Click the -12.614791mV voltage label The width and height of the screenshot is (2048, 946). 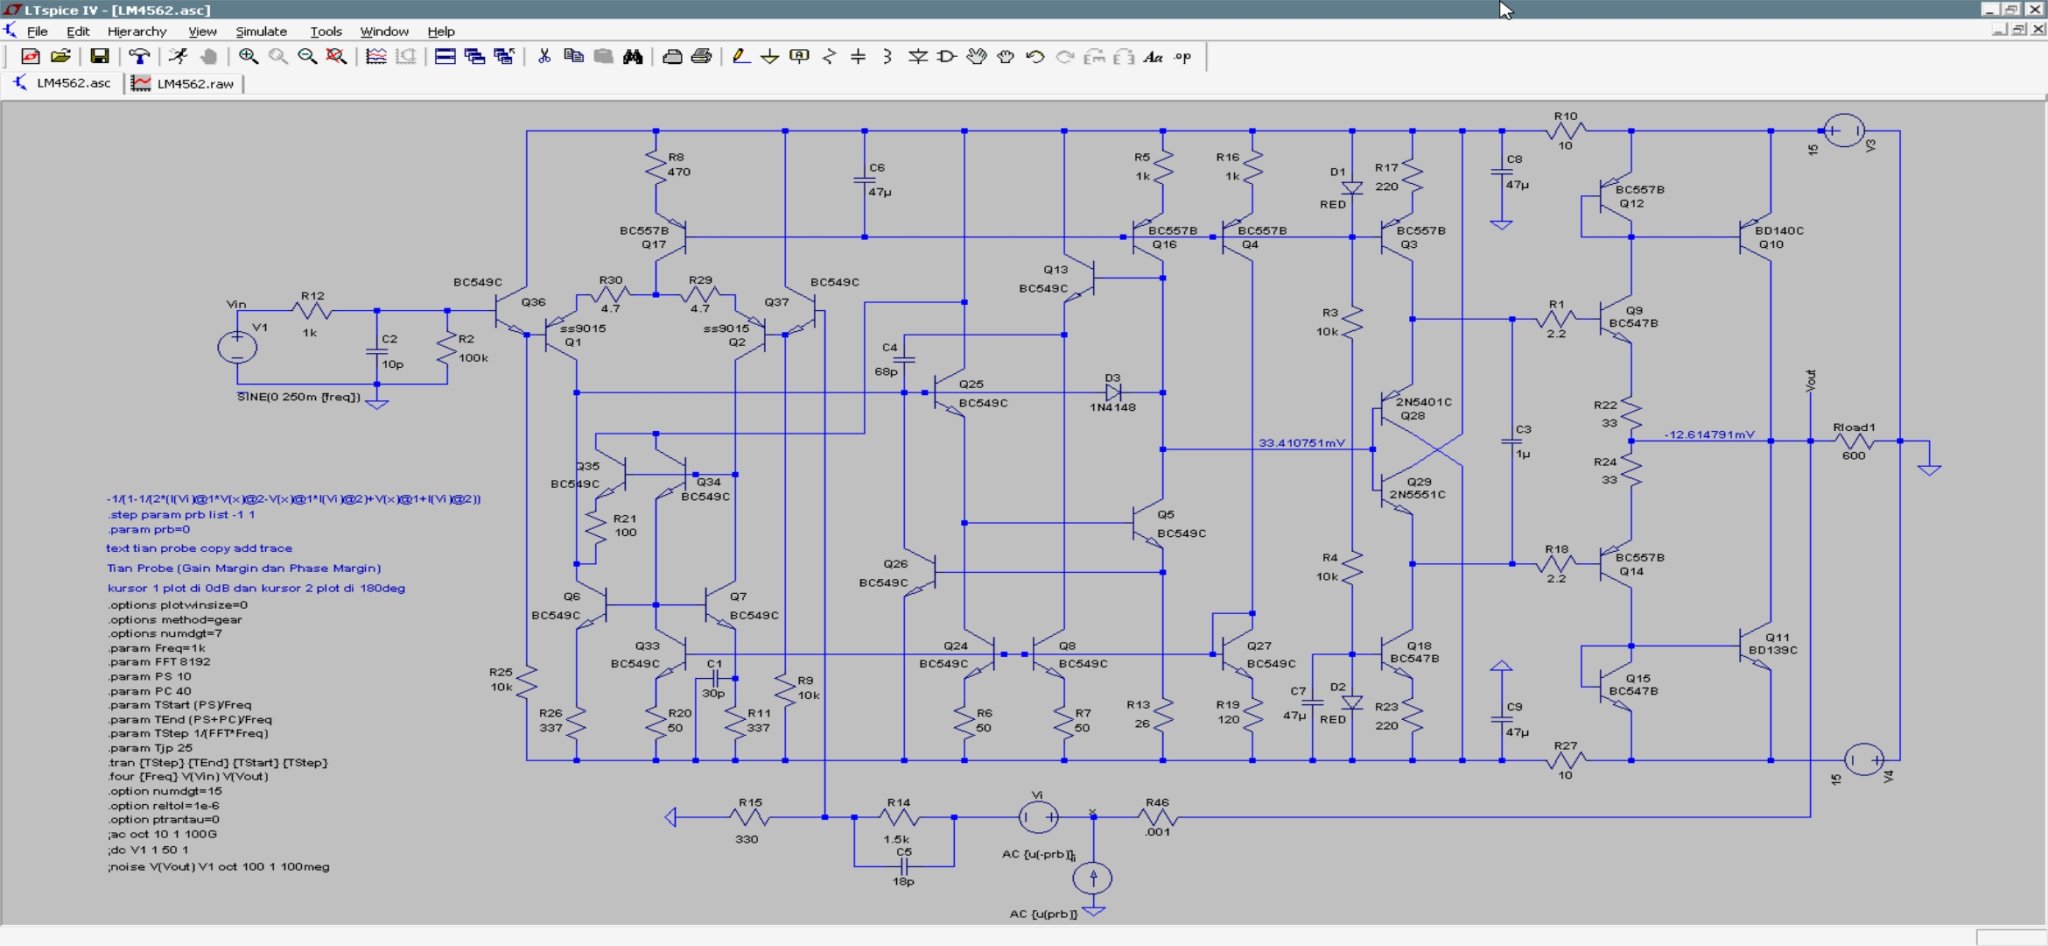[1709, 434]
